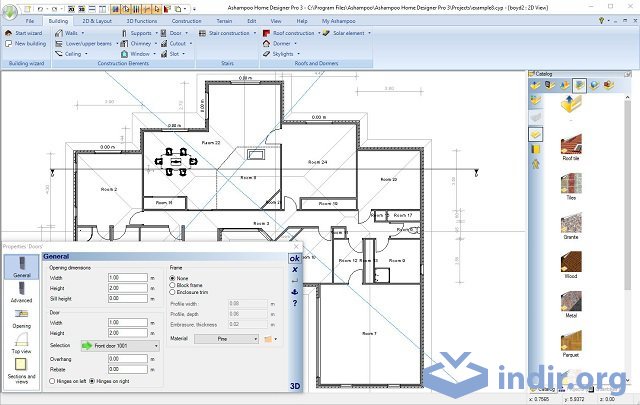This screenshot has height=405, width=640.
Task: Click the help question mark in Properties dialog
Action: point(295,303)
